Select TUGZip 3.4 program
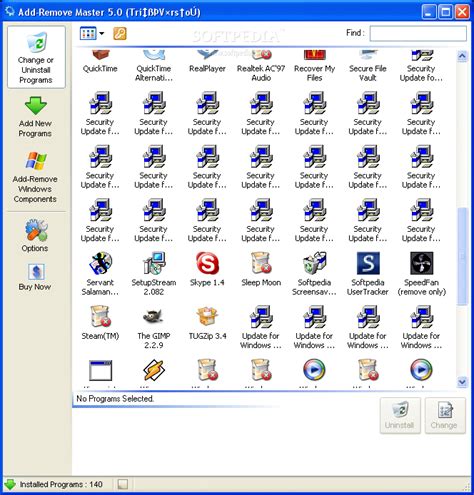The image size is (474, 495). [207, 323]
